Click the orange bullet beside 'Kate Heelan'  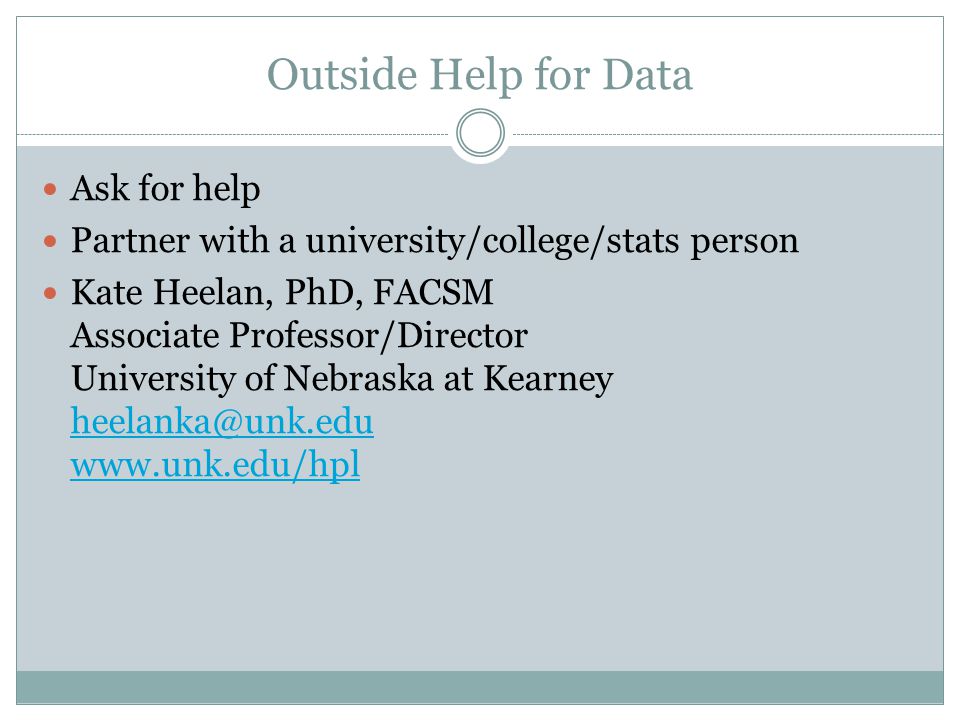coord(50,293)
